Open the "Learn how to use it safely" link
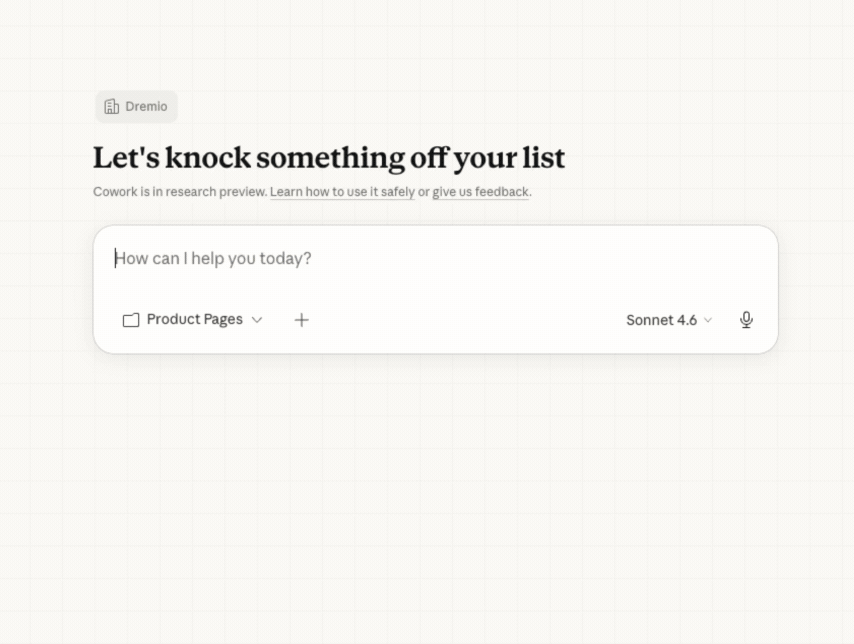 point(342,192)
